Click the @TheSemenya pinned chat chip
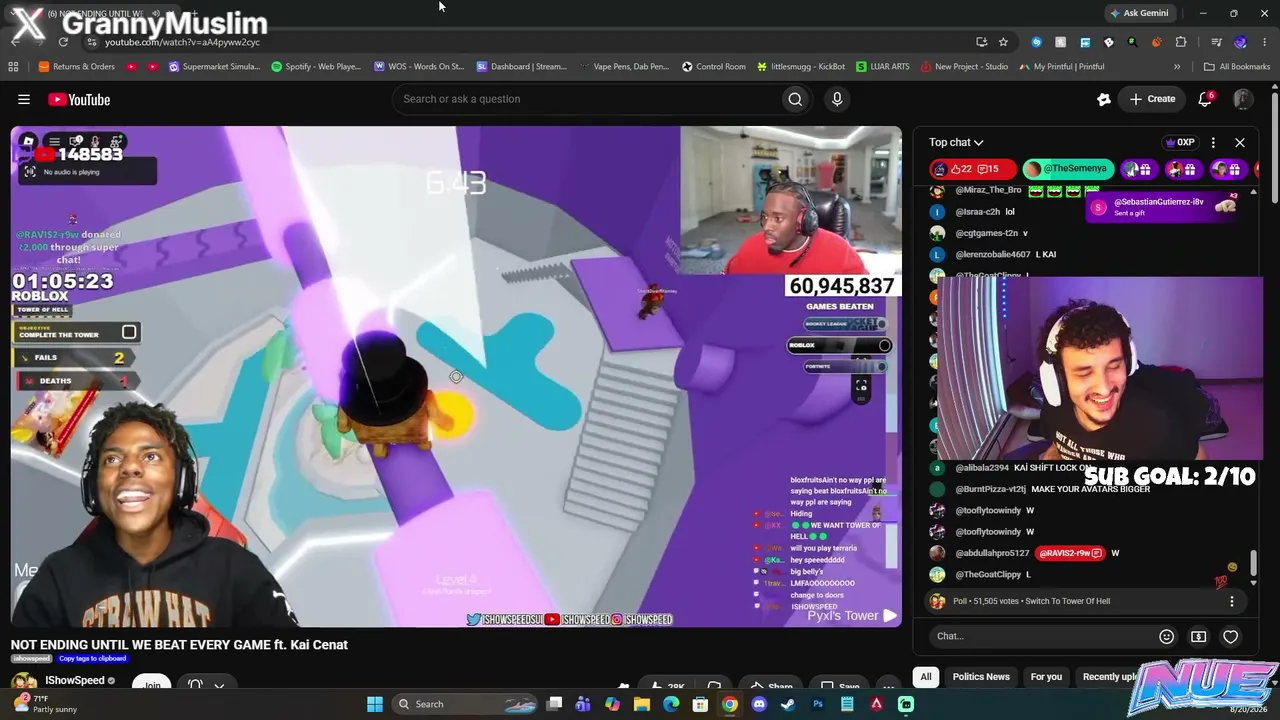Viewport: 1280px width, 720px height. (1068, 169)
